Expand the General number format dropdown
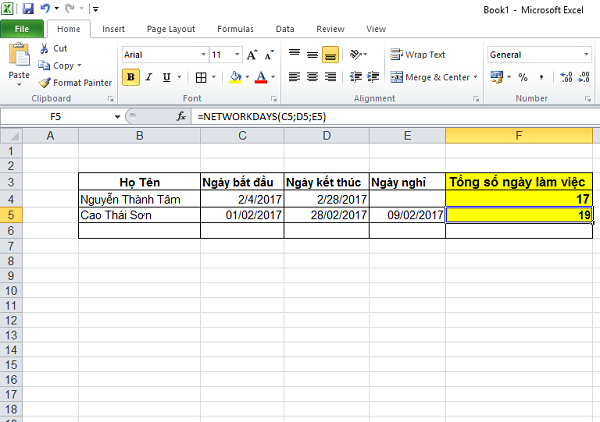Image resolution: width=600 pixels, height=422 pixels. [590, 55]
